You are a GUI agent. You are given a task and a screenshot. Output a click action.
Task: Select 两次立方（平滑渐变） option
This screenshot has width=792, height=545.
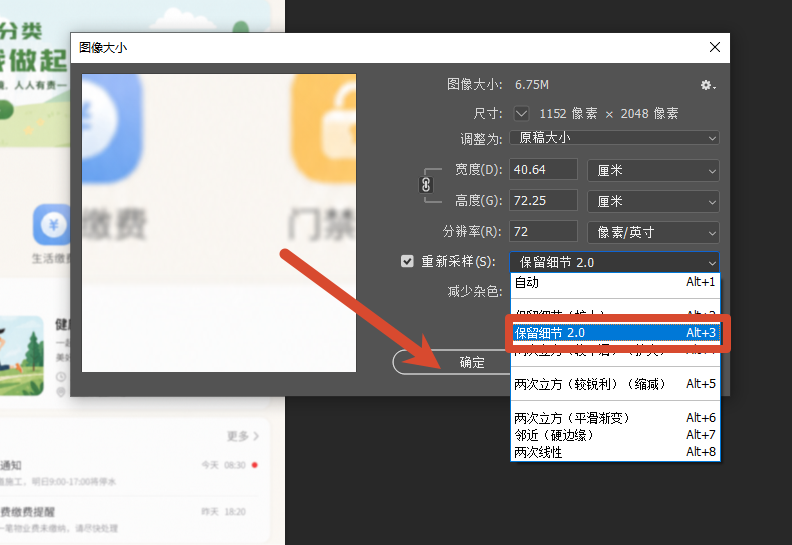coord(615,418)
